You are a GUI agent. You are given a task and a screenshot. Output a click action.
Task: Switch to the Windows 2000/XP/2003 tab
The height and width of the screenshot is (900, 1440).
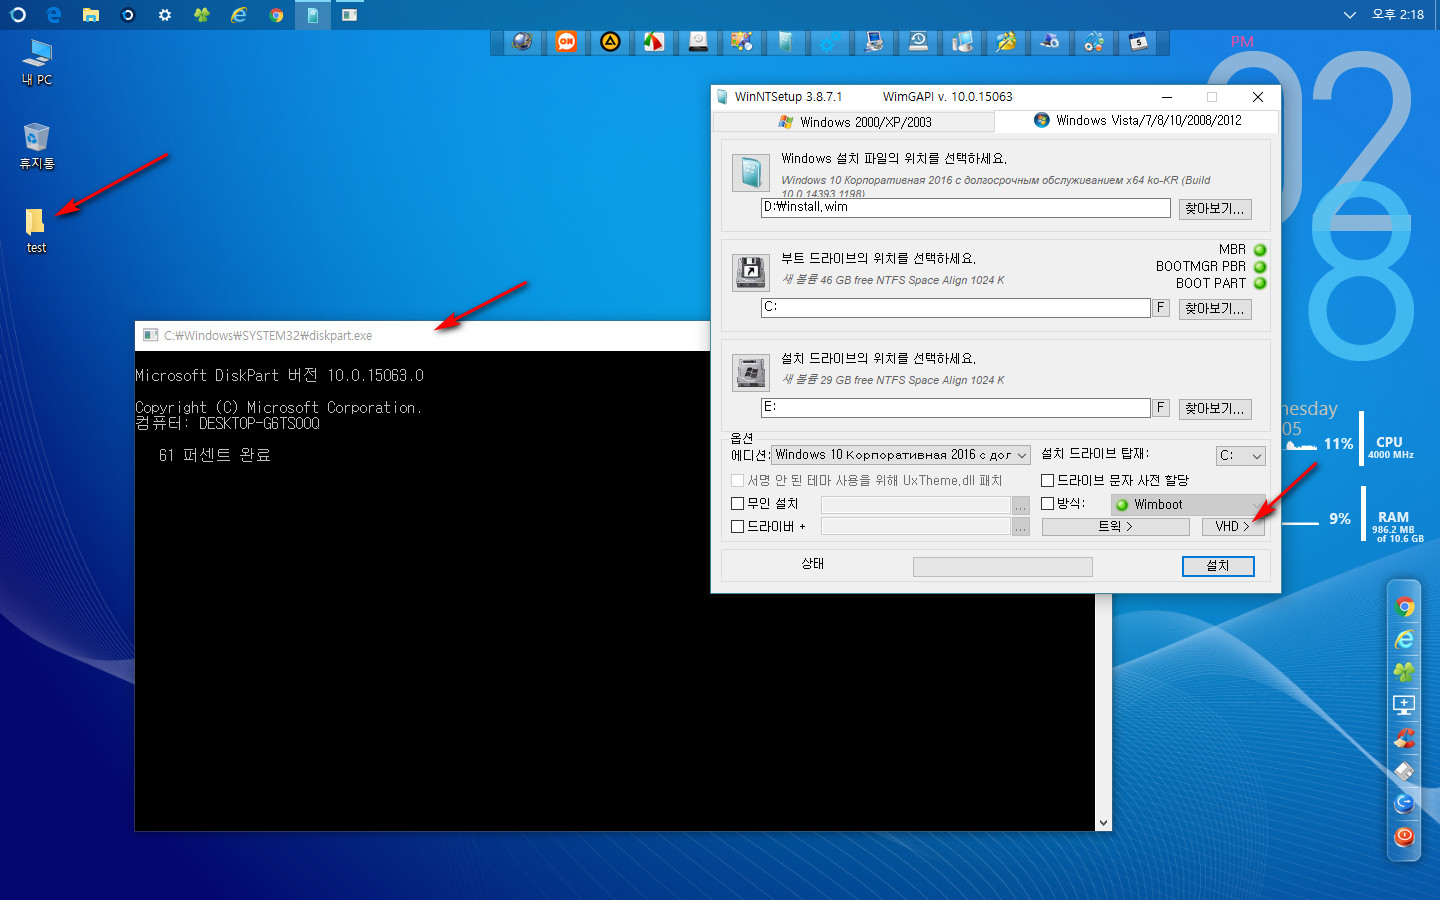coord(854,122)
